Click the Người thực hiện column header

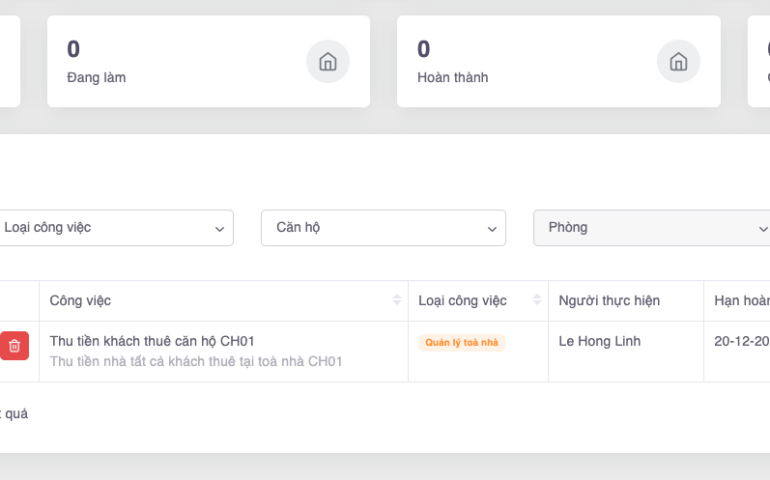click(x=609, y=301)
